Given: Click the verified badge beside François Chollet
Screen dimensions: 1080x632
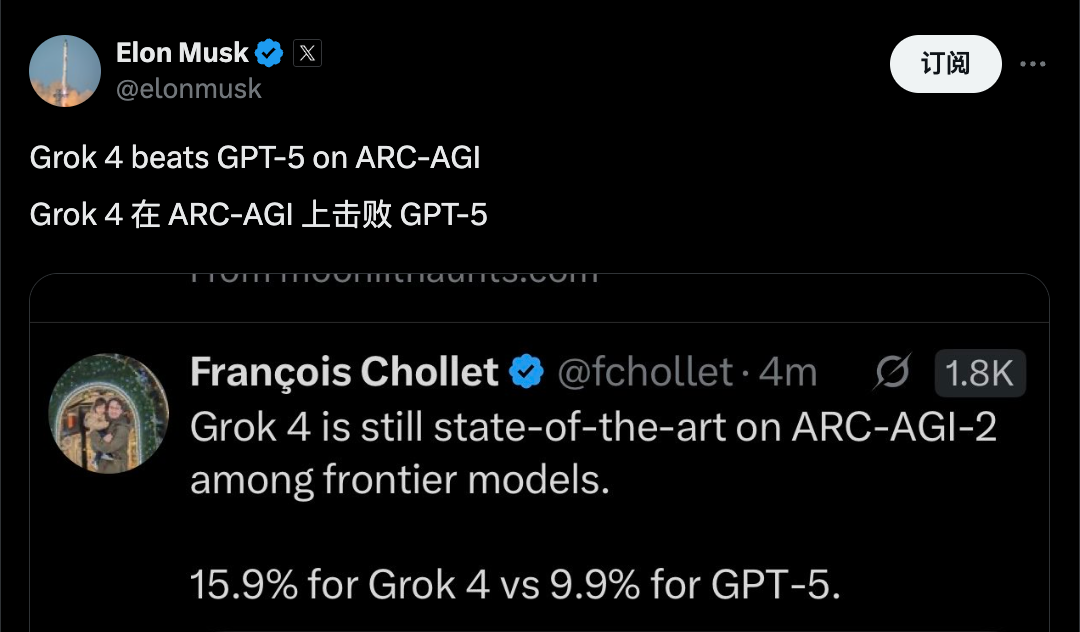Looking at the screenshot, I should tap(527, 372).
